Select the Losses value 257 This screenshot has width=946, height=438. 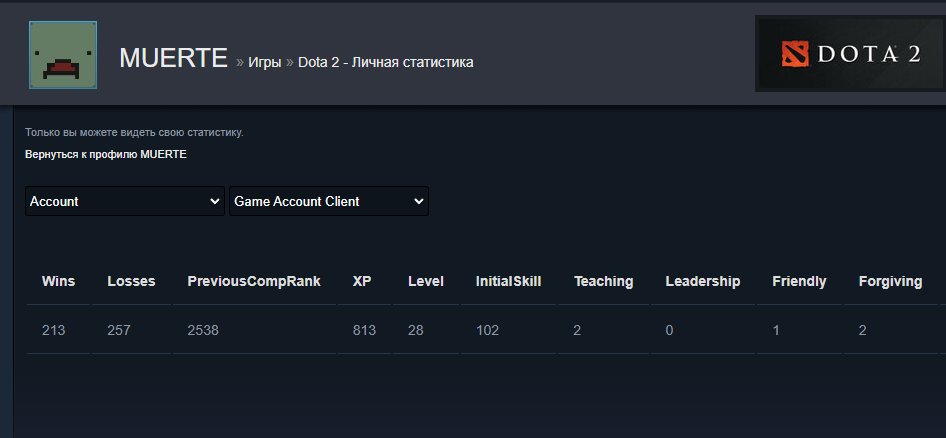pyautogui.click(x=118, y=330)
